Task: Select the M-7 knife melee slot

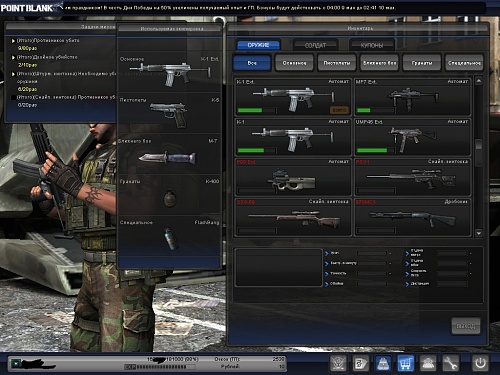Action: [169, 154]
